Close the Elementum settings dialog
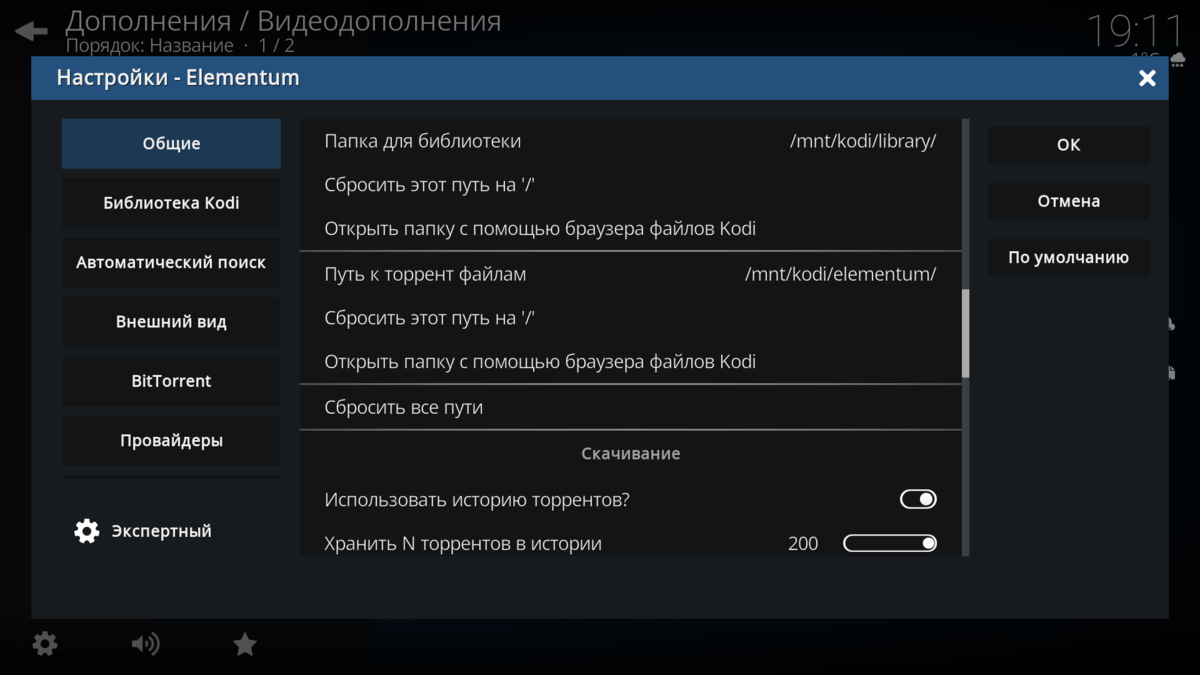This screenshot has height=675, width=1200. [x=1147, y=78]
